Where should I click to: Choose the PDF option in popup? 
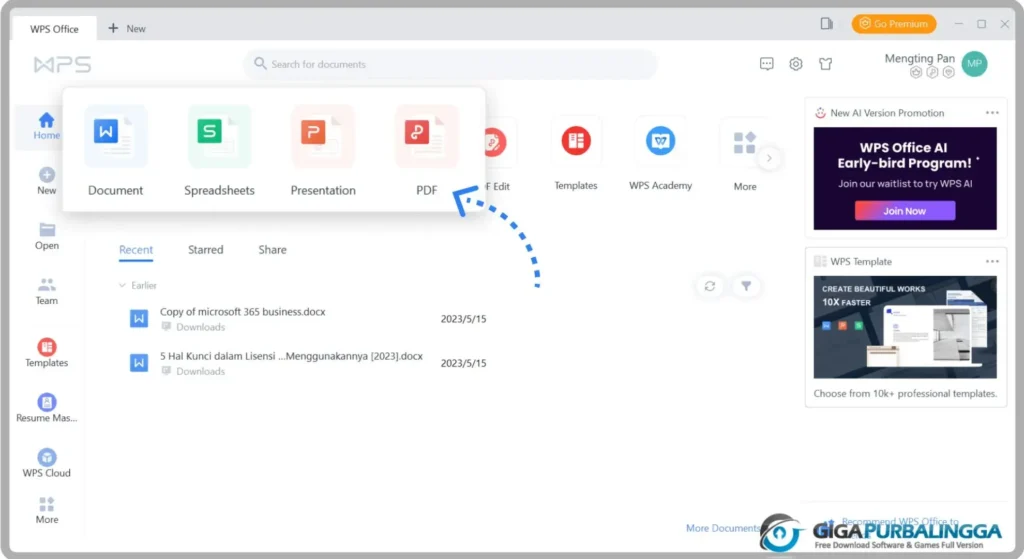[x=426, y=151]
